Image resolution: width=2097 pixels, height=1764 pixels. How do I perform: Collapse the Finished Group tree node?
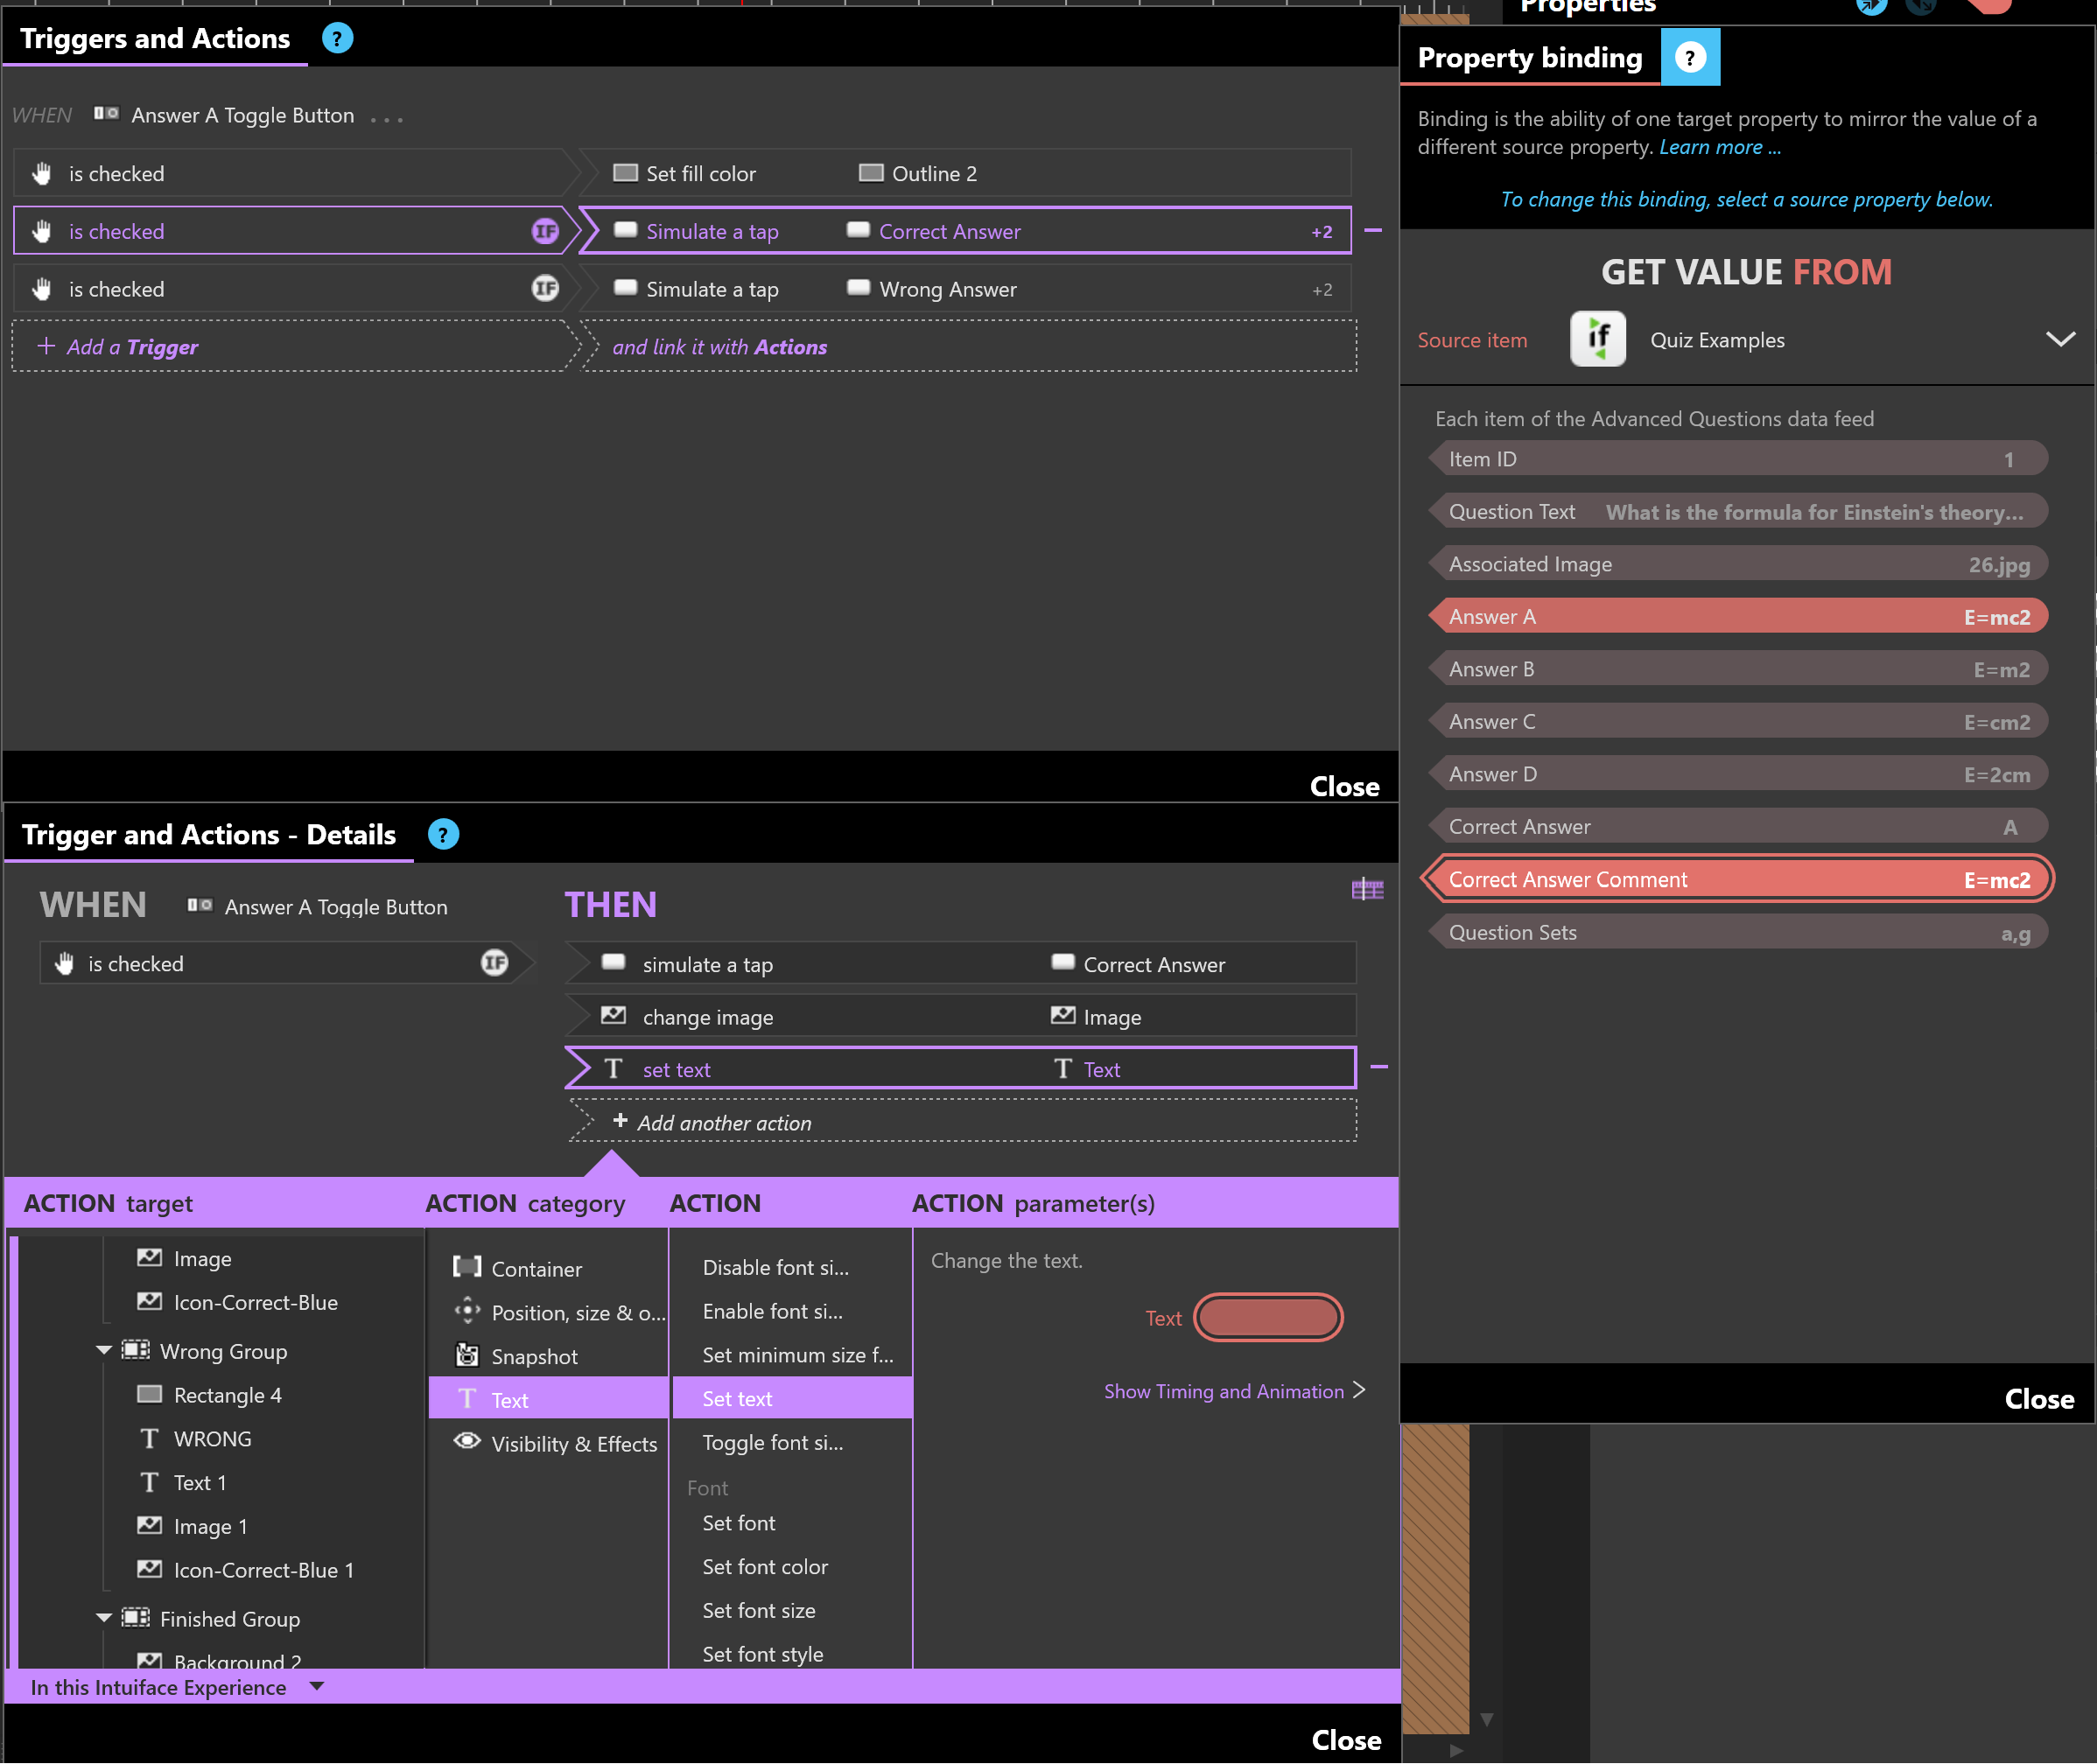104,1618
